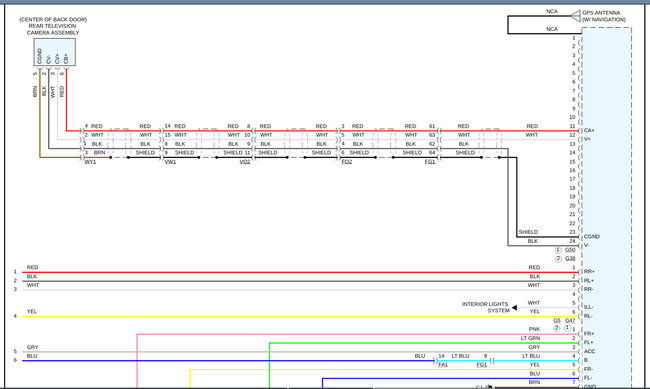Click the G47 connector reference
The width and height of the screenshot is (650, 389).
point(570,321)
